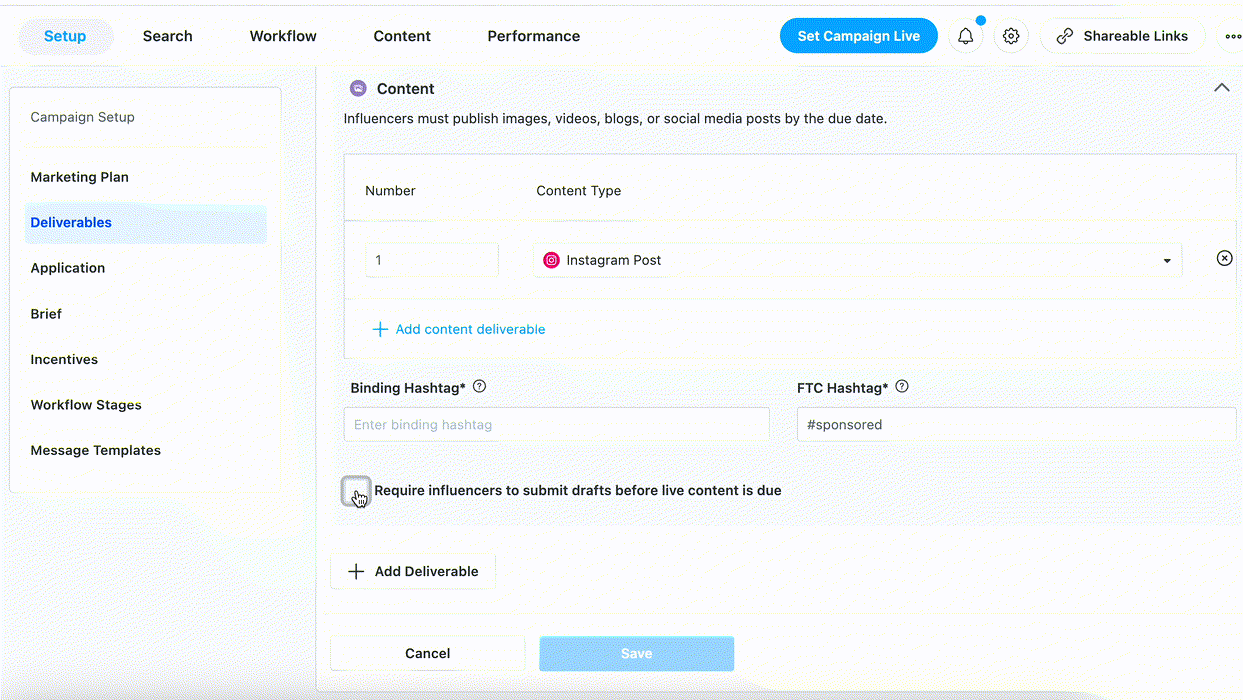The height and width of the screenshot is (700, 1243).
Task: Click the purple Content section icon
Action: [358, 88]
